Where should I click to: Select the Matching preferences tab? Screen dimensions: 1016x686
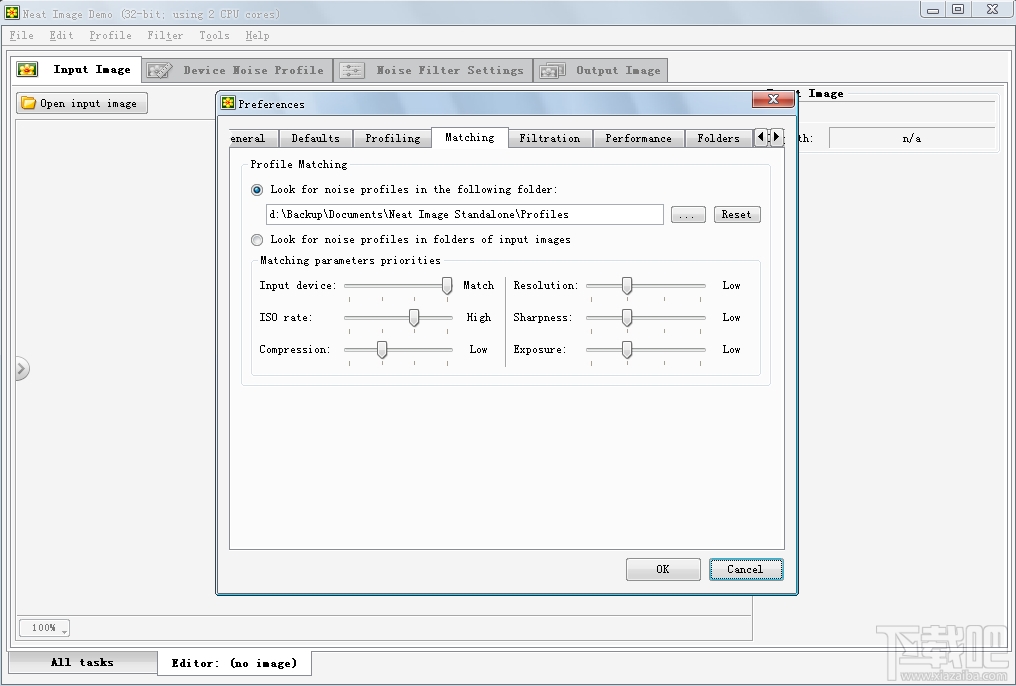pos(470,137)
